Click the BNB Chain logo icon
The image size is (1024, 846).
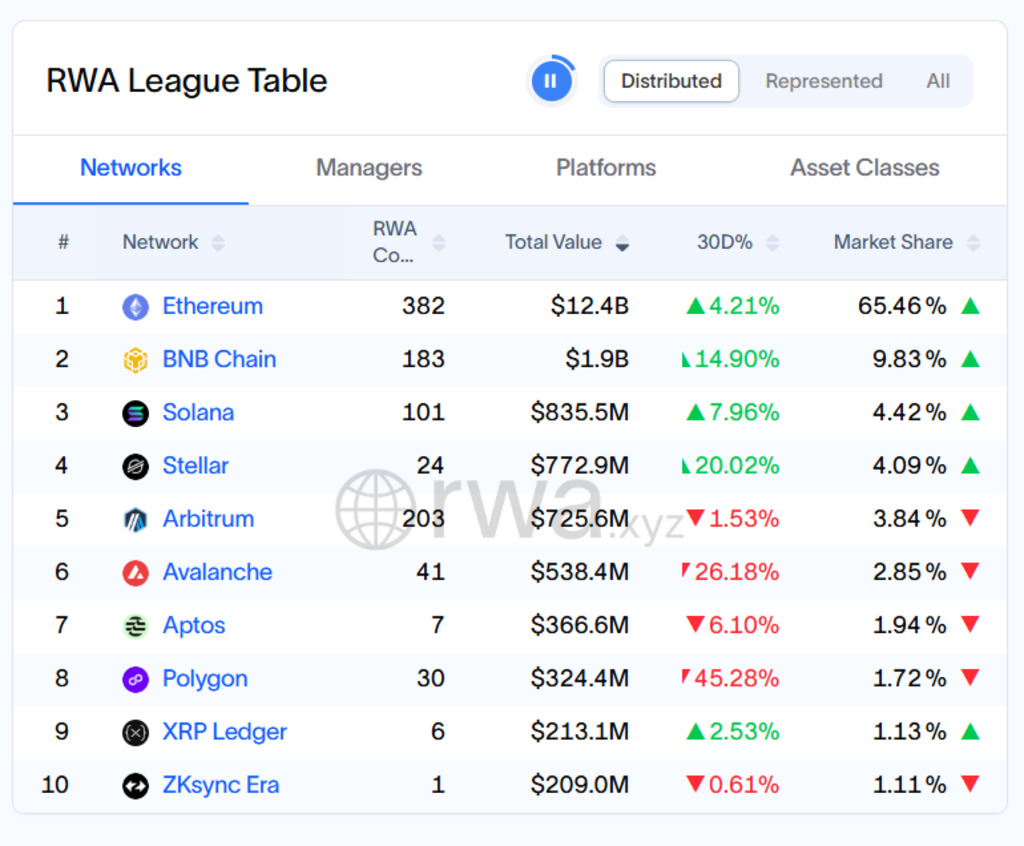click(135, 360)
